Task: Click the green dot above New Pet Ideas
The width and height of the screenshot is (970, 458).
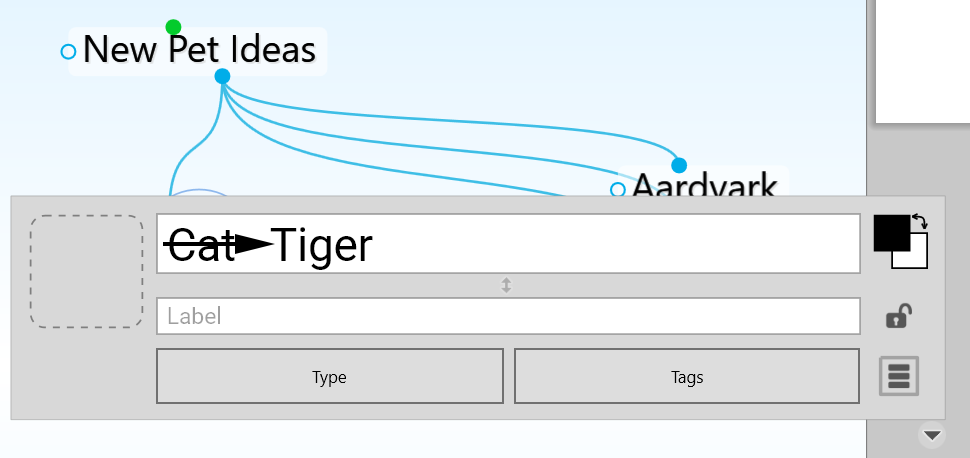Action: click(x=173, y=27)
